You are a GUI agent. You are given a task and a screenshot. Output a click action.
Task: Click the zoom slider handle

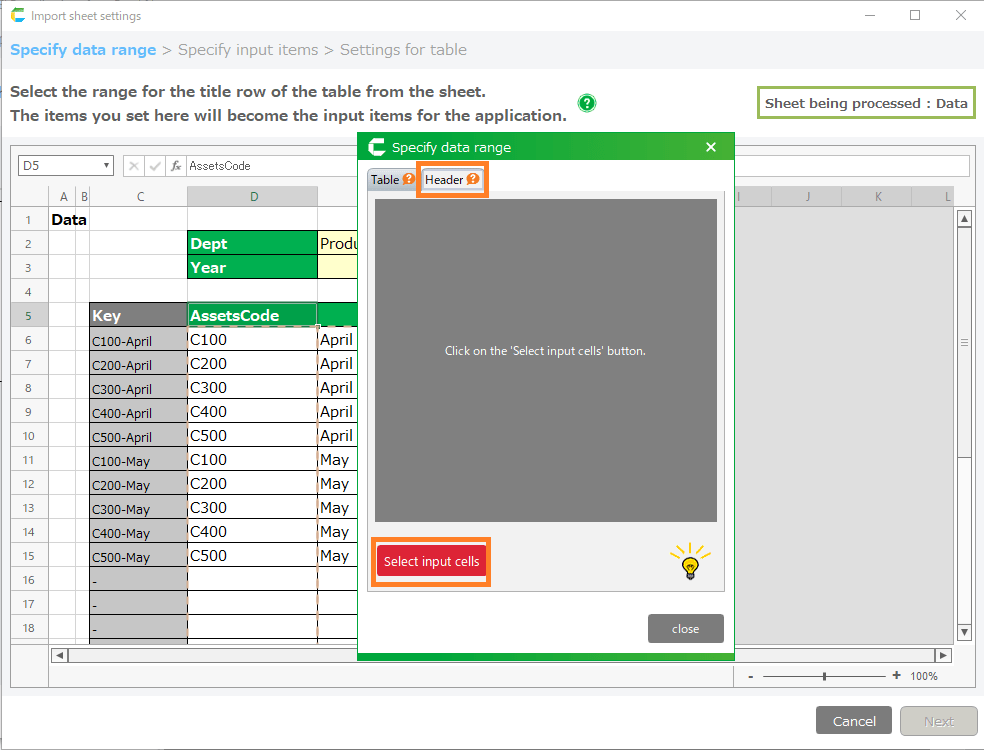(x=824, y=676)
